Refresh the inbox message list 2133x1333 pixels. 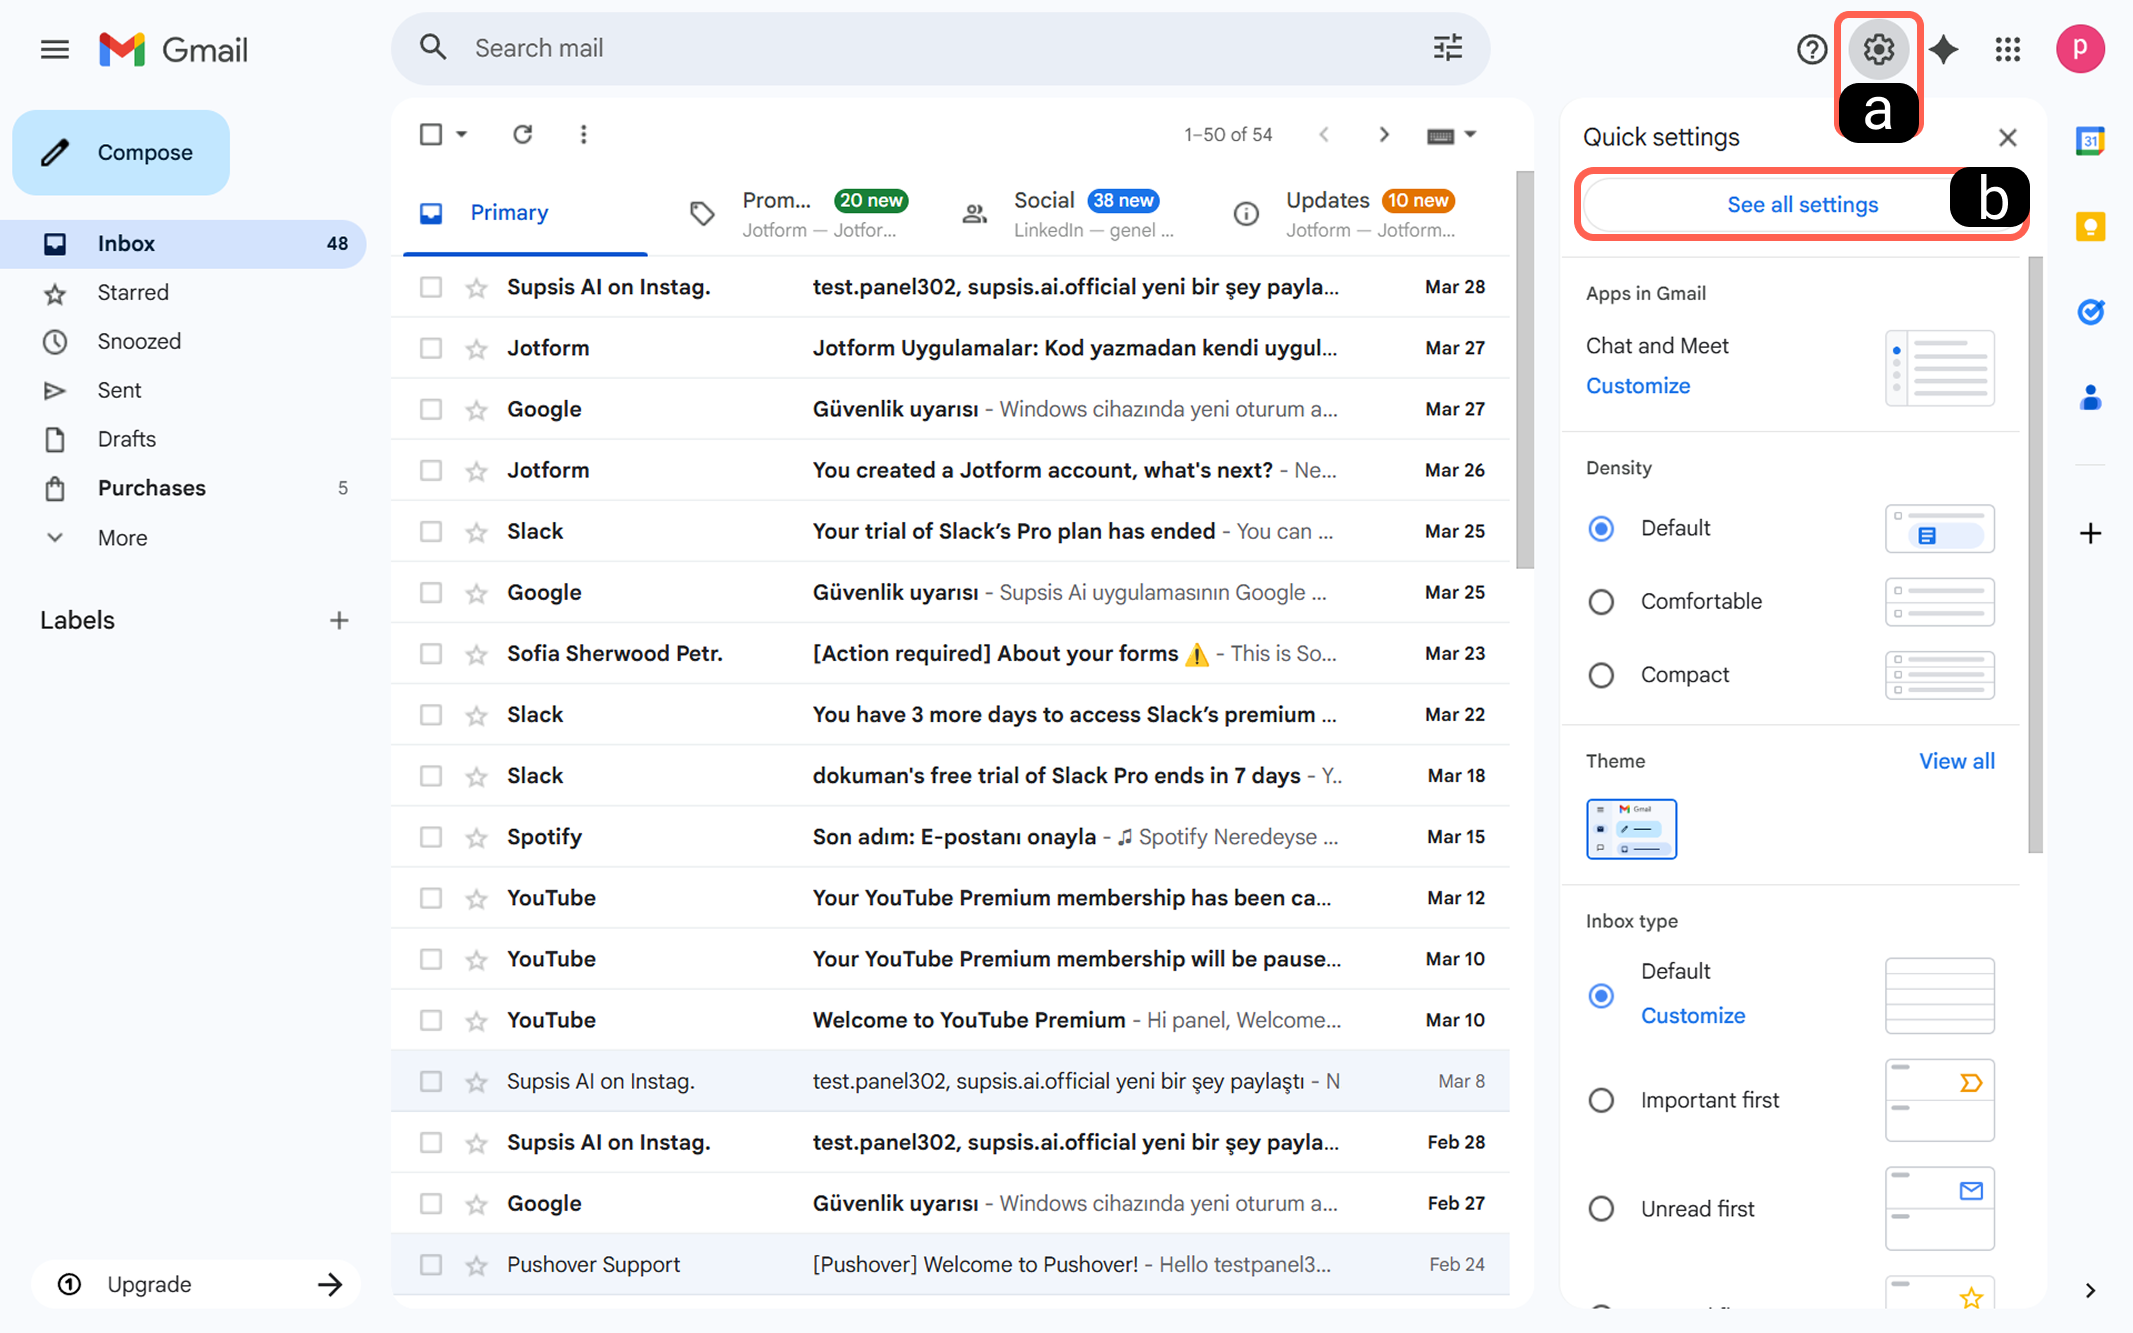coord(522,134)
